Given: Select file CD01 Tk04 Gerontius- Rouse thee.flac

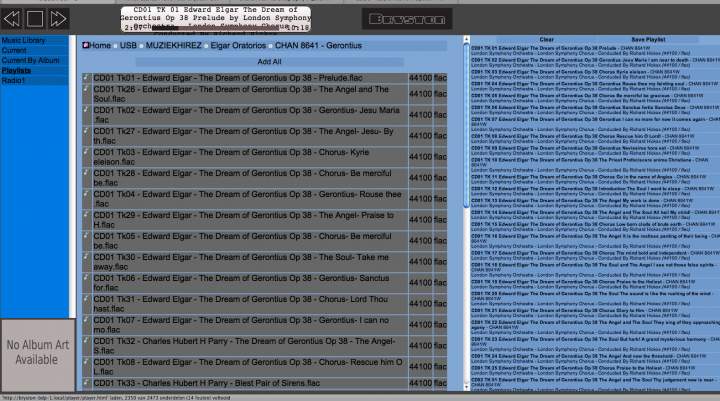Looking at the screenshot, I should (x=248, y=199).
